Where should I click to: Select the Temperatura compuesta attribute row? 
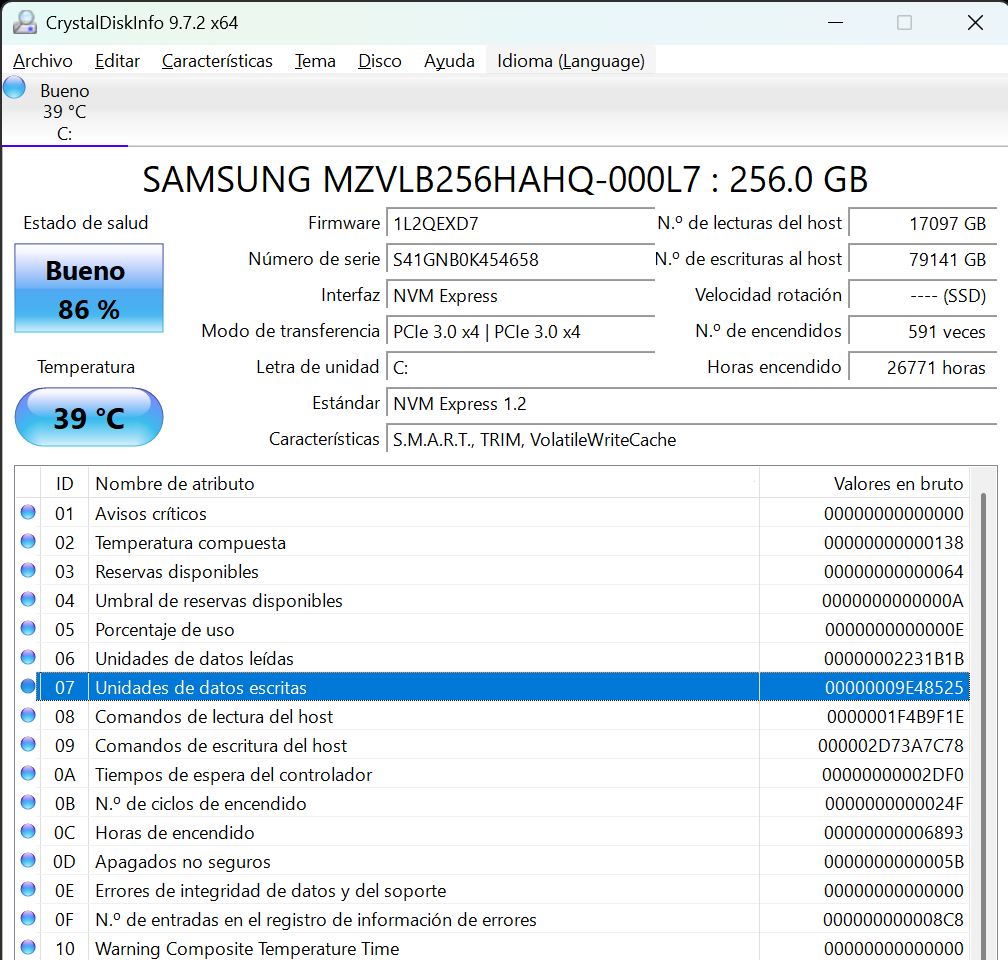pyautogui.click(x=492, y=542)
